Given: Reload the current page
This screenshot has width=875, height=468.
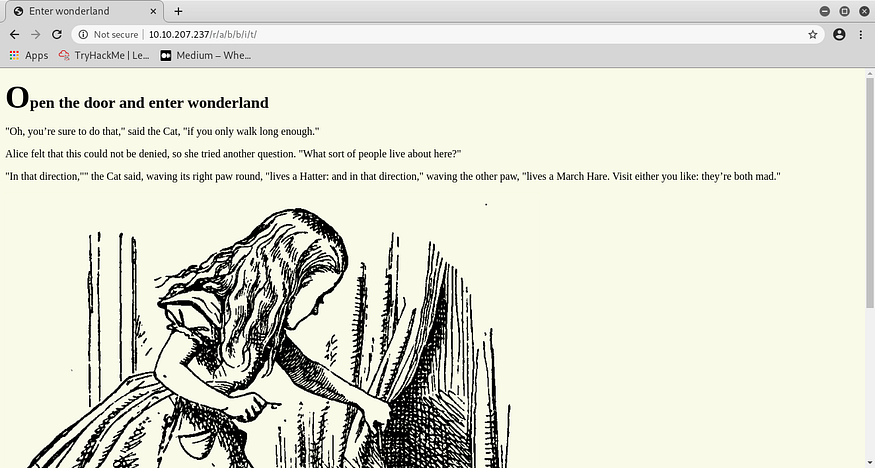Looking at the screenshot, I should tap(56, 35).
